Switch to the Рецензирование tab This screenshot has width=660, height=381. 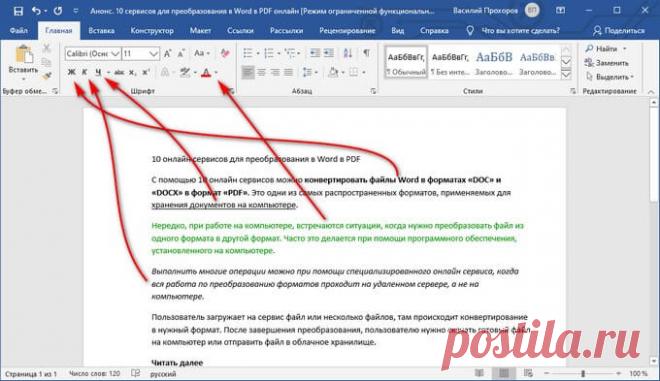(347, 30)
